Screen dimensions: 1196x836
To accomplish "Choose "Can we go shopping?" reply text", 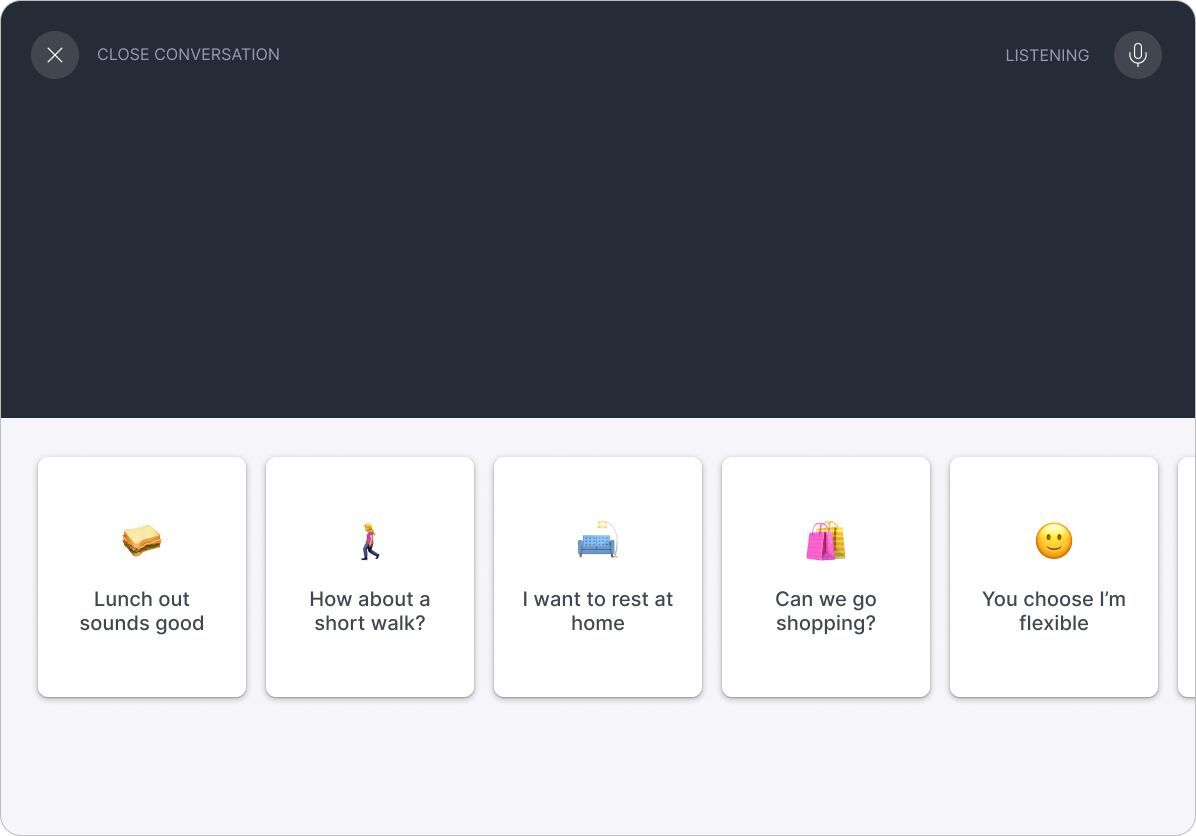I will pyautogui.click(x=826, y=611).
